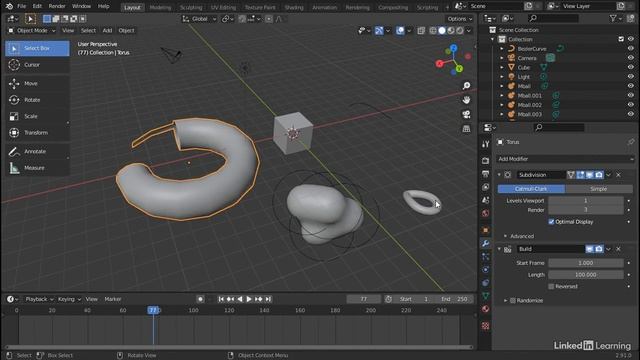Collapse the Subdivision modifier panel
Screen dimensions: 640x360
tap(499, 175)
